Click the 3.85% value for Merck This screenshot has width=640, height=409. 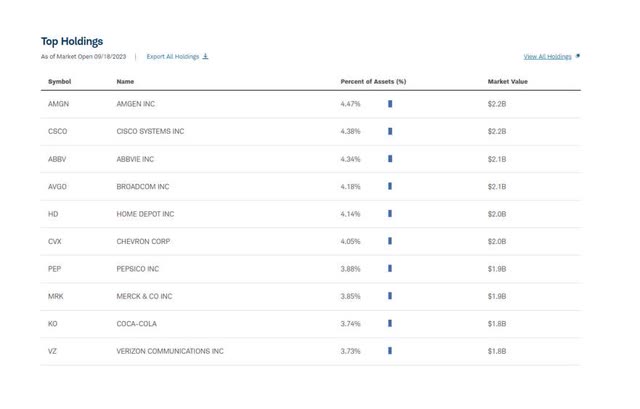tap(351, 296)
